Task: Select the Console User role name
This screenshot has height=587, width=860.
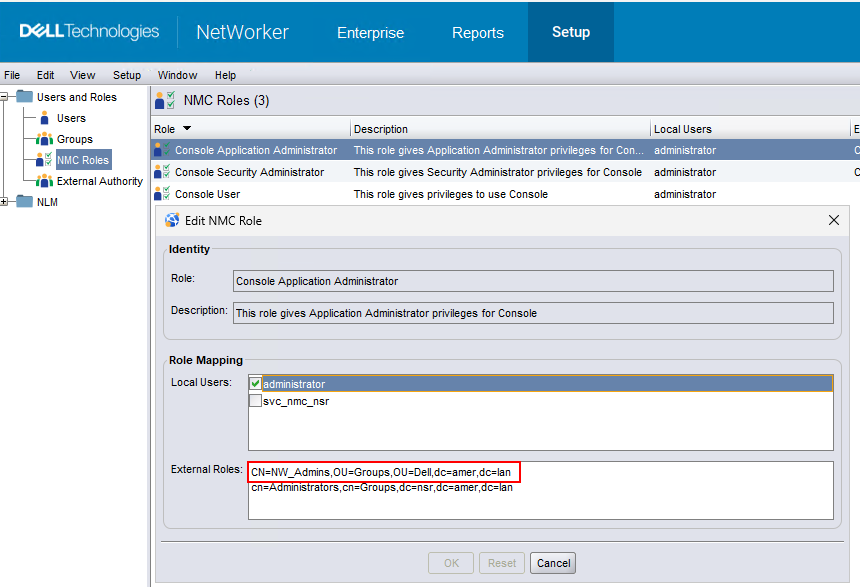Action: pyautogui.click(x=207, y=194)
